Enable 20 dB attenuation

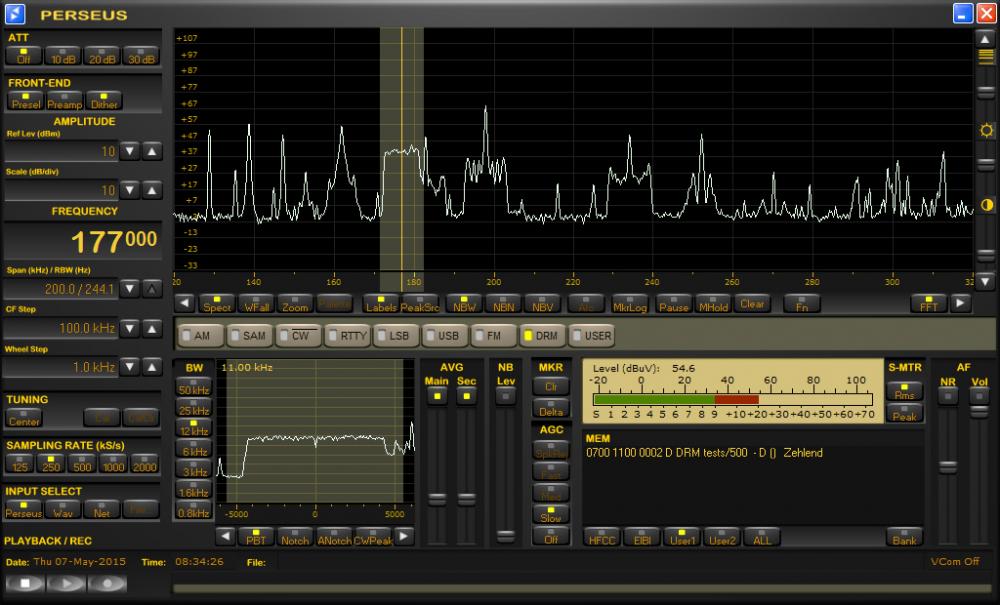point(103,57)
